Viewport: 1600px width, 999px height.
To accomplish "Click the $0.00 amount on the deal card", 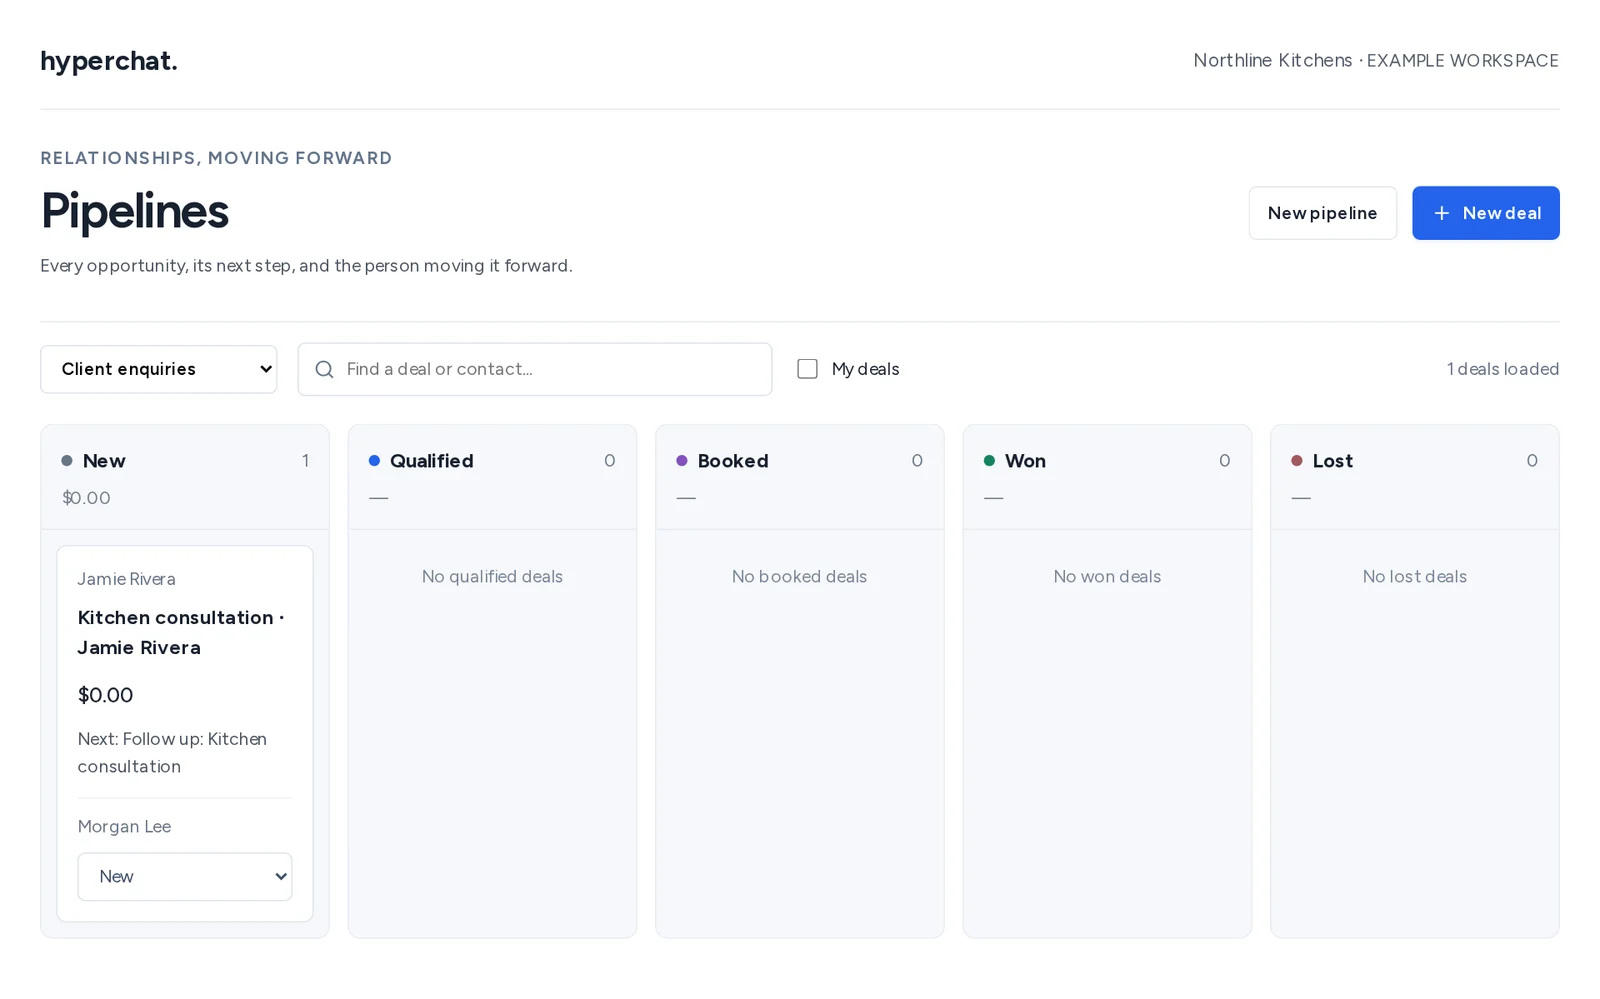I will point(105,695).
